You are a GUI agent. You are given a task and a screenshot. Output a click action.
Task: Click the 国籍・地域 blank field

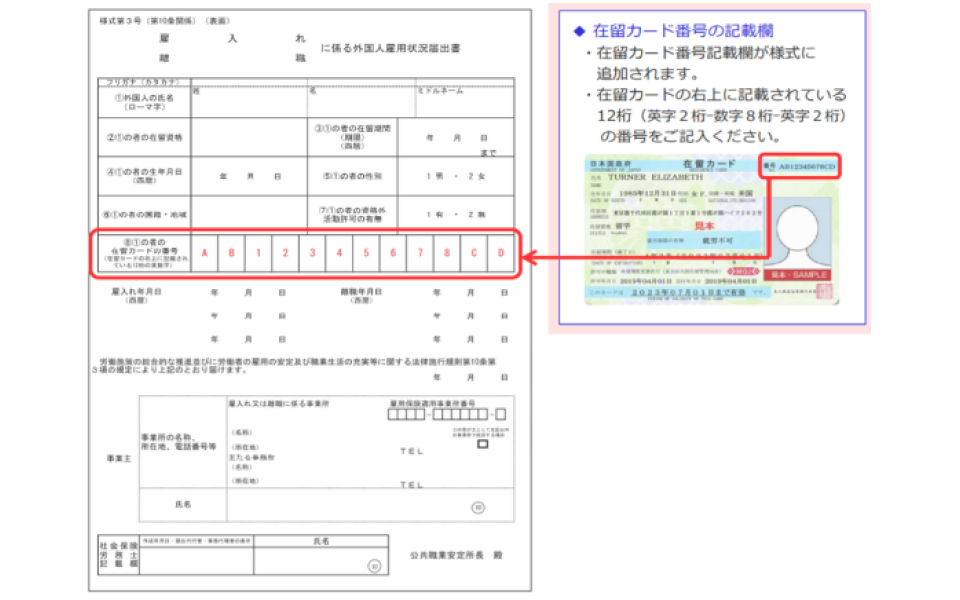tap(248, 214)
